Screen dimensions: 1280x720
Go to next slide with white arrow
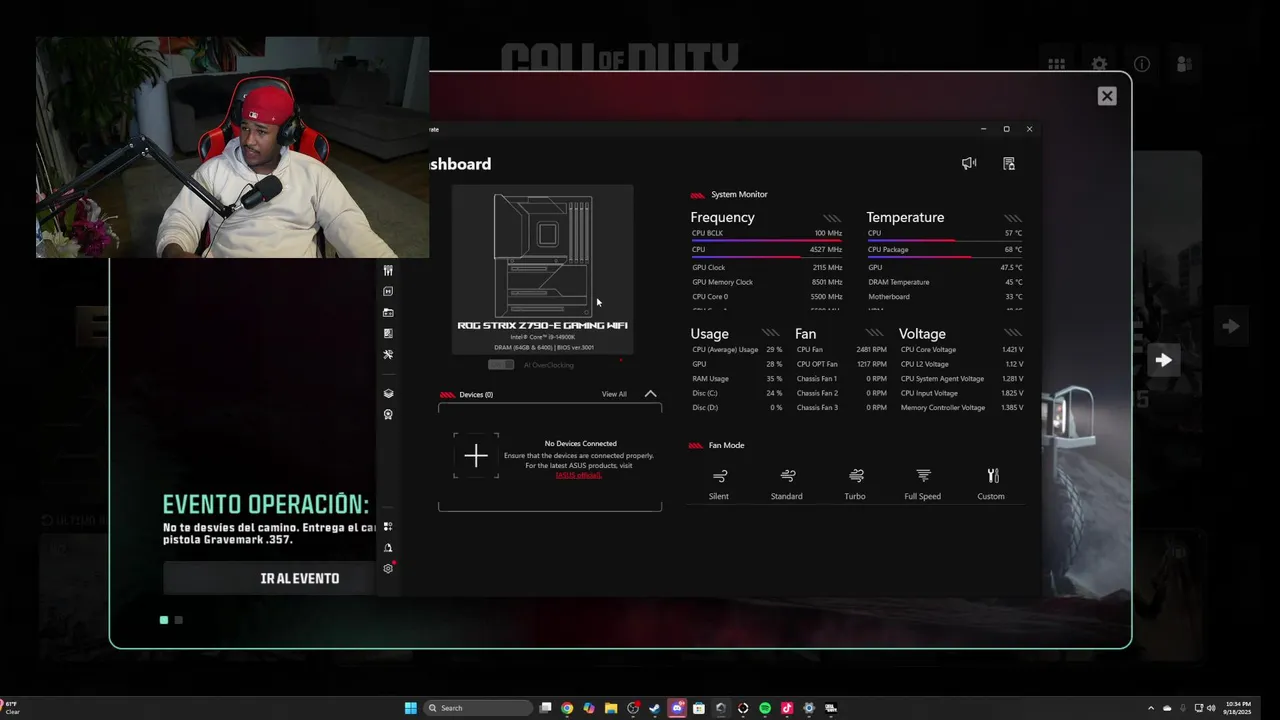click(1163, 360)
